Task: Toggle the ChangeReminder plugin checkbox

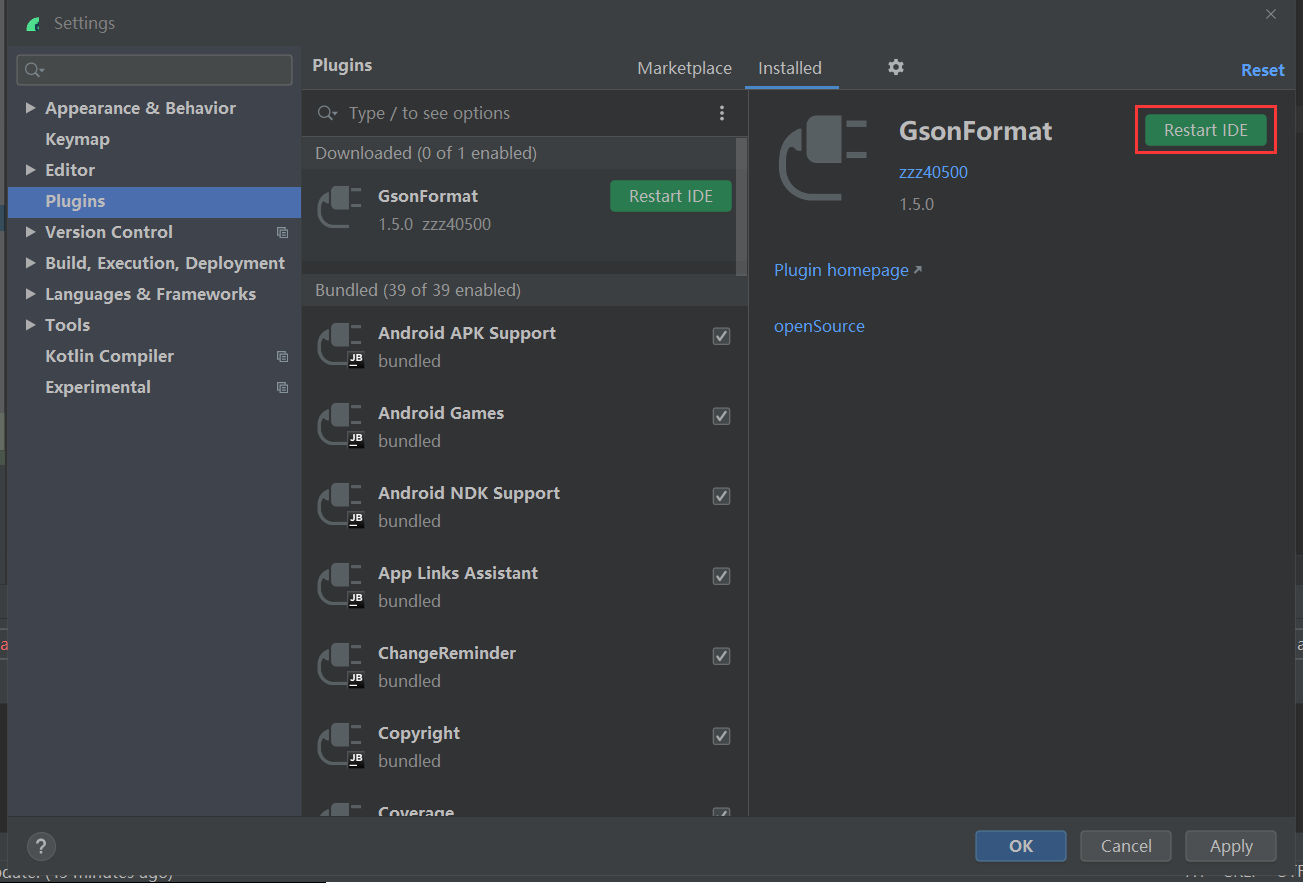Action: pos(721,656)
